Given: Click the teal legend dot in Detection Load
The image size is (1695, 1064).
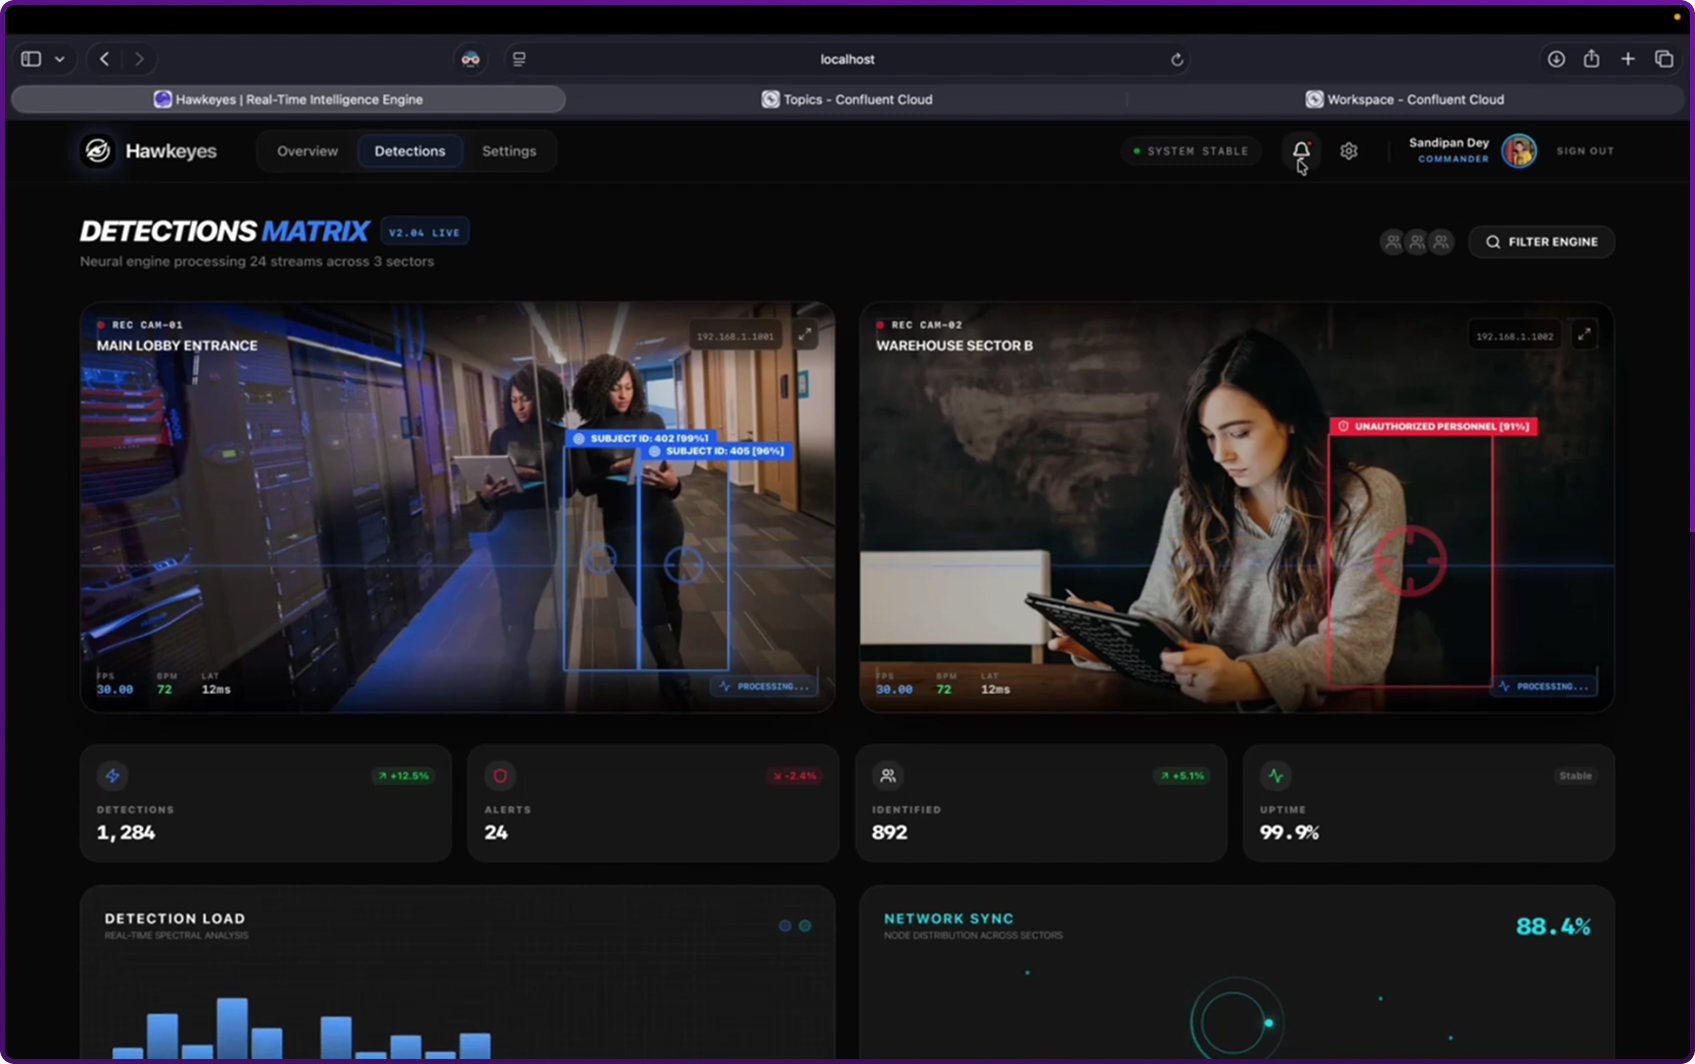Looking at the screenshot, I should (805, 926).
